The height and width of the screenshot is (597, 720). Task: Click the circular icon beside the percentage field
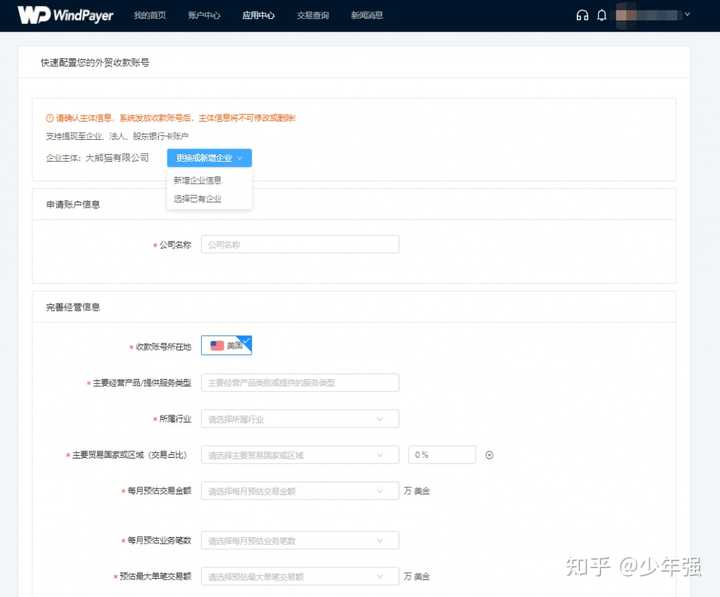point(489,455)
